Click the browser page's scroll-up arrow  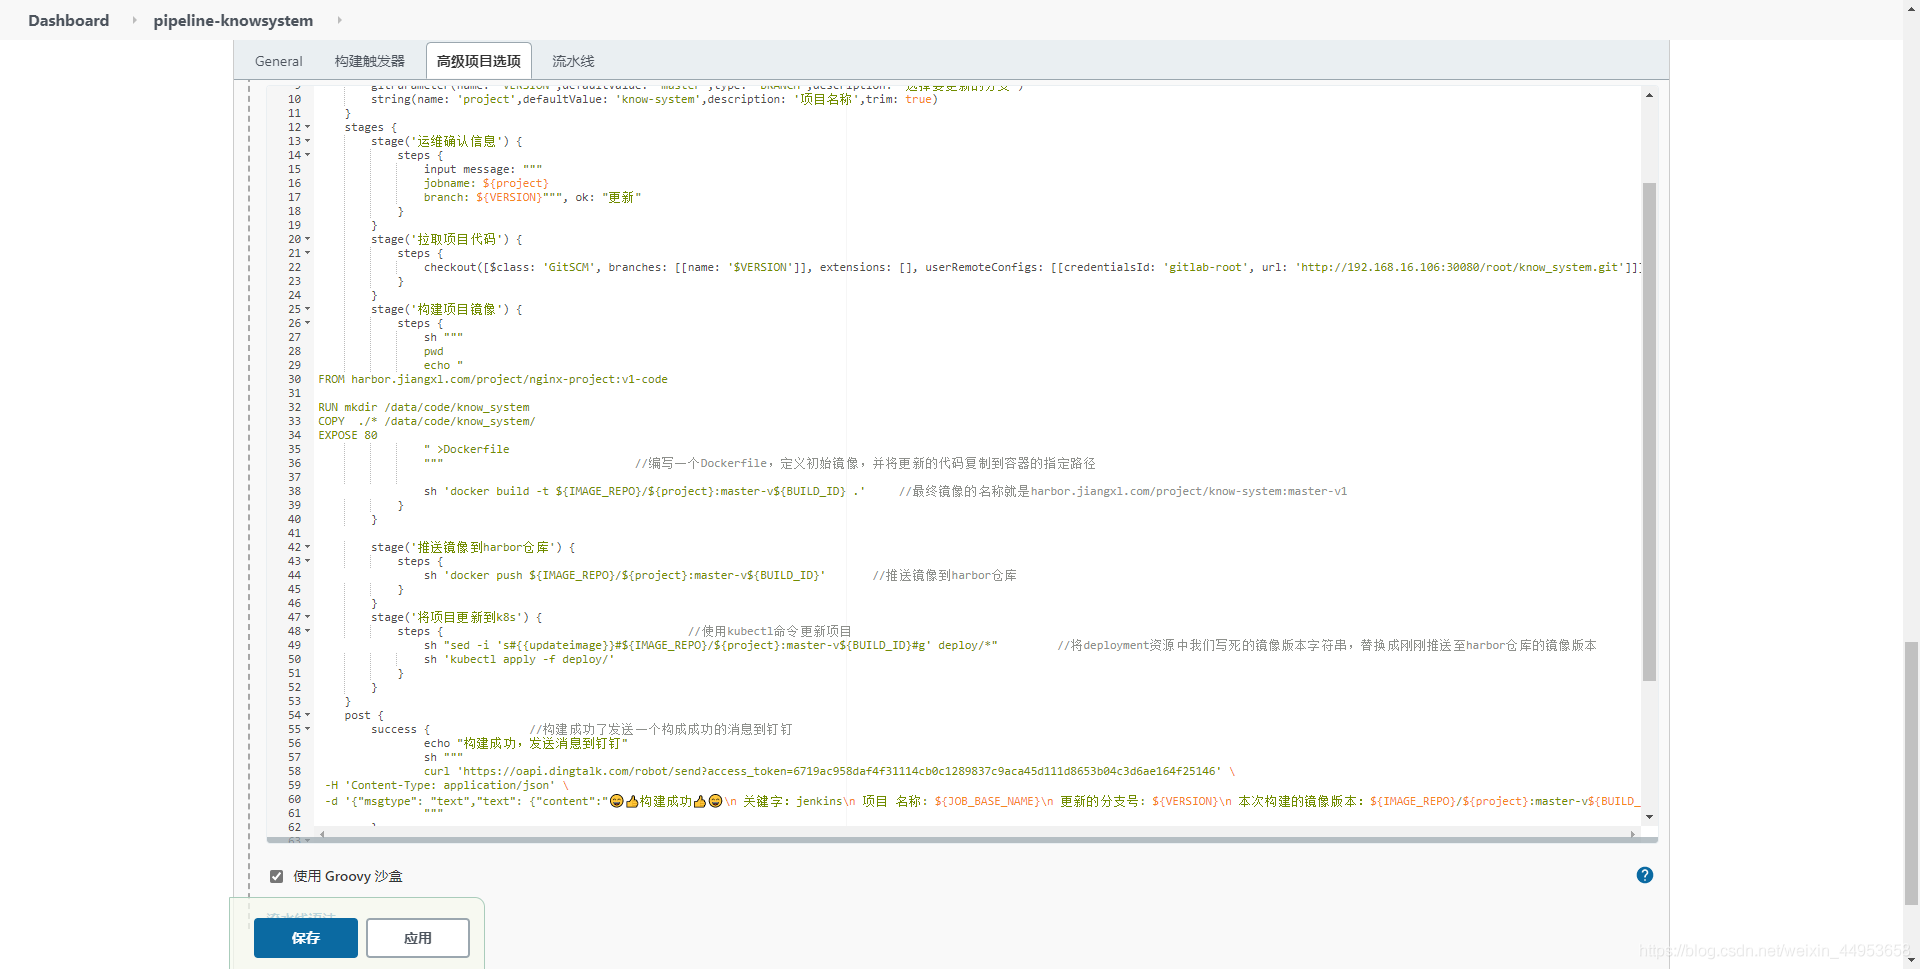pyautogui.click(x=1911, y=7)
